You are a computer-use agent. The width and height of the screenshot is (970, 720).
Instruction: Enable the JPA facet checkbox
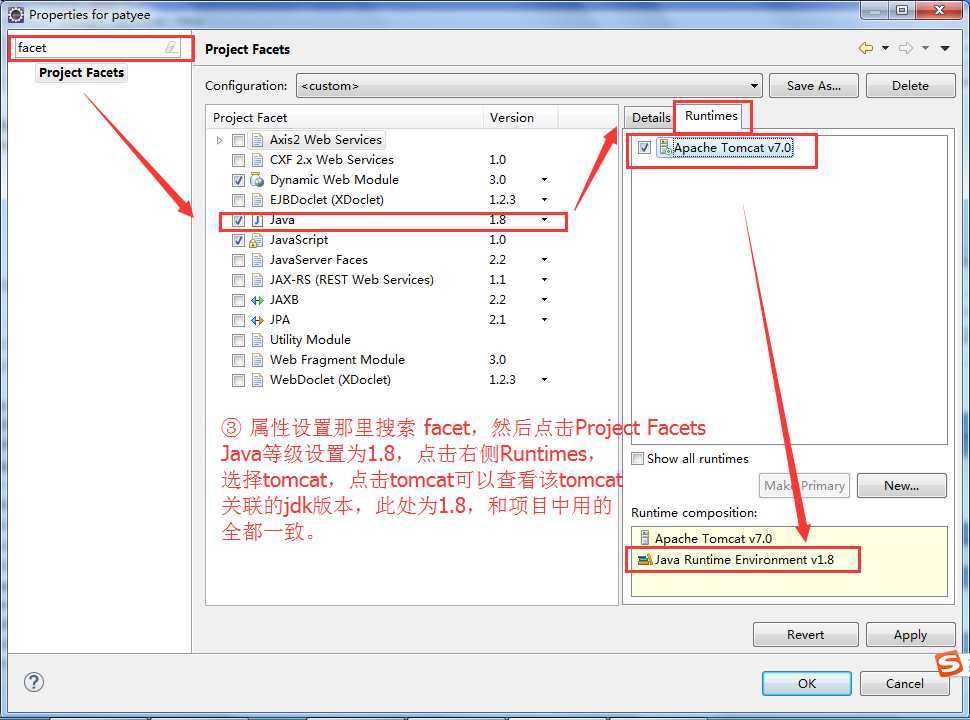238,320
